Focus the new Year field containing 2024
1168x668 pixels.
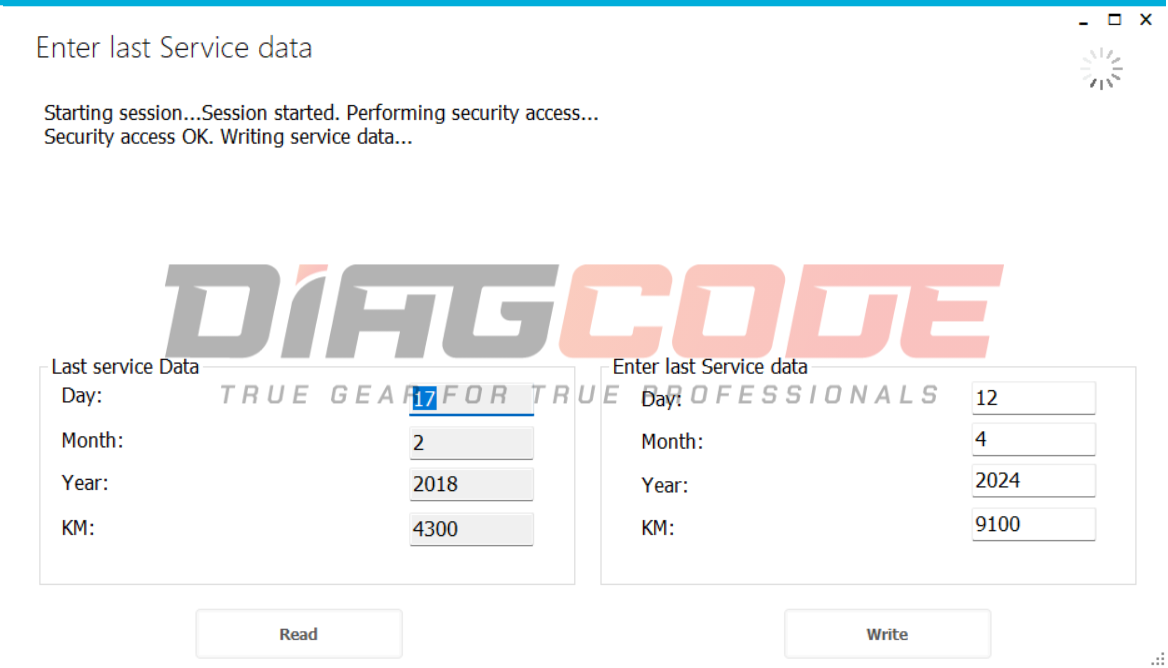pyautogui.click(x=1033, y=481)
